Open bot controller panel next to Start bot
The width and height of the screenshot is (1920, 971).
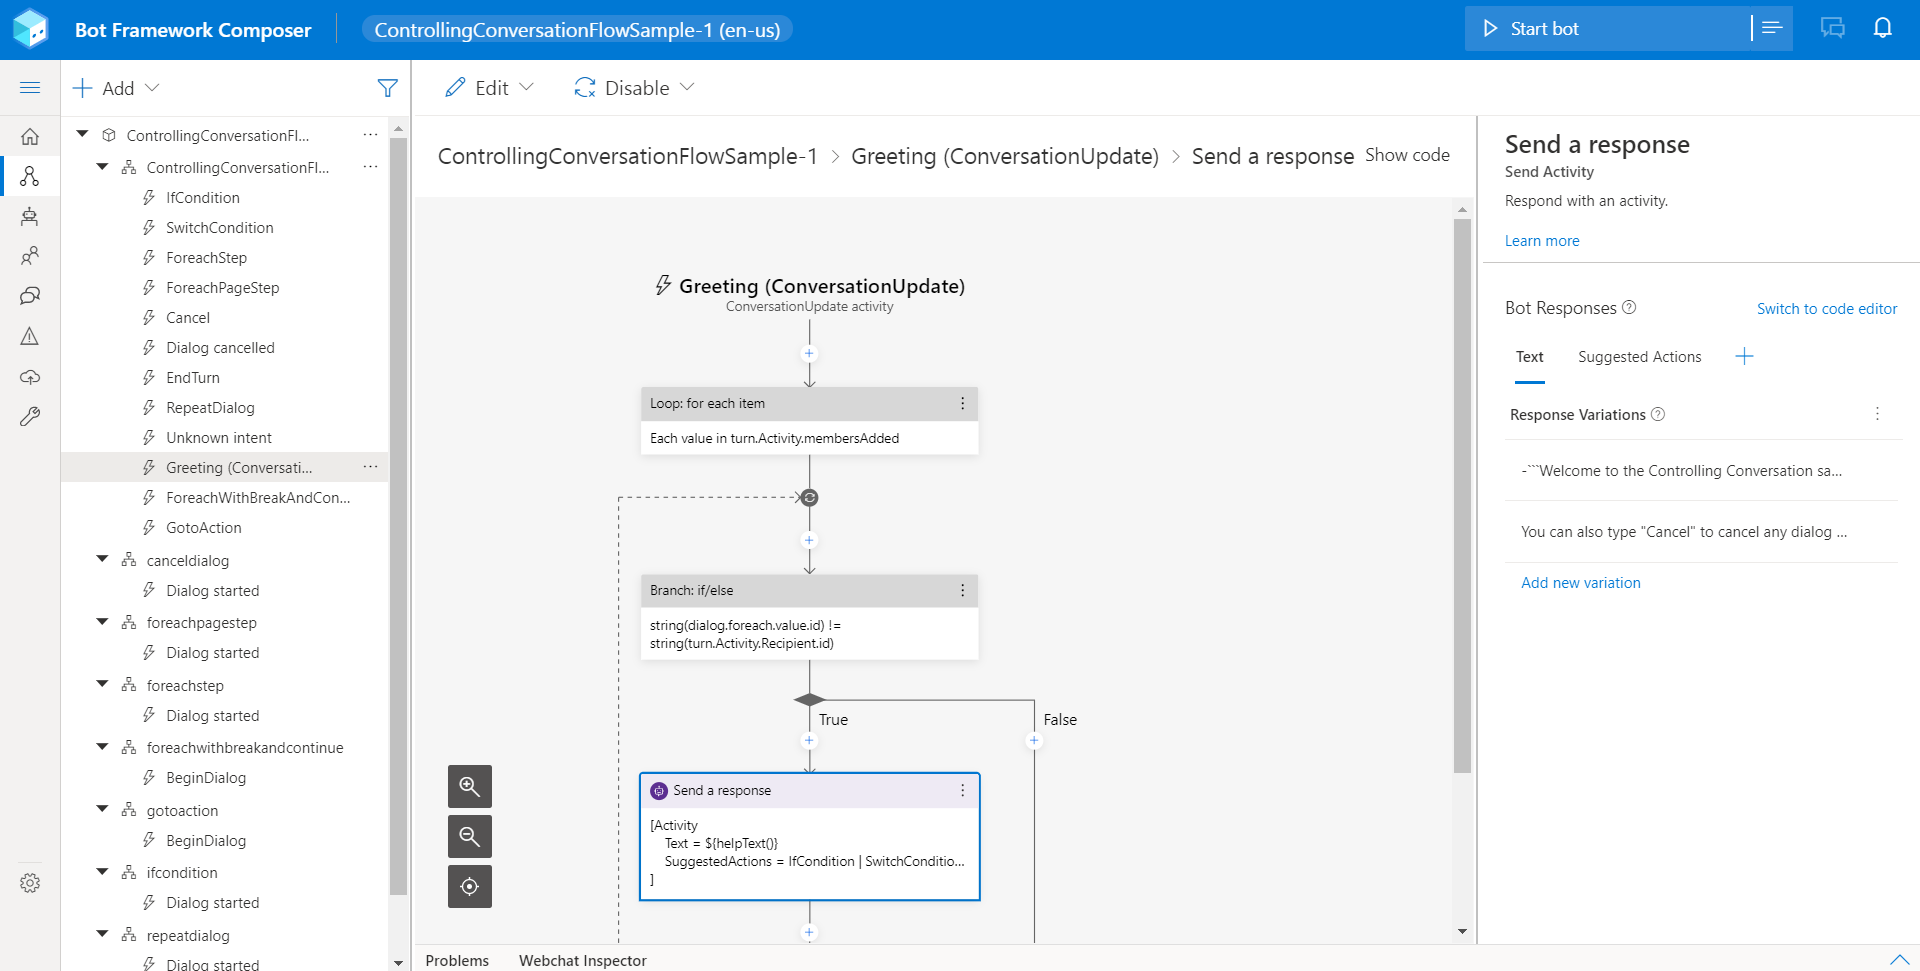1772,28
